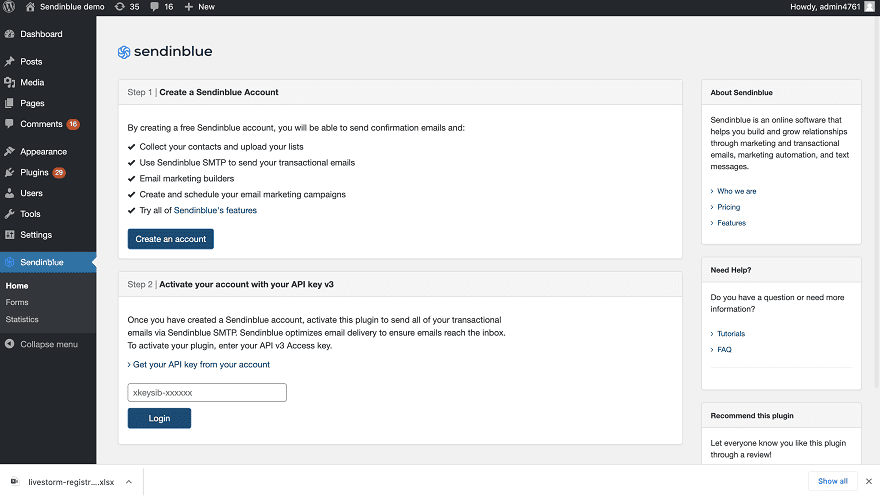Open the Pricing link
The width and height of the screenshot is (880, 499).
(x=728, y=207)
